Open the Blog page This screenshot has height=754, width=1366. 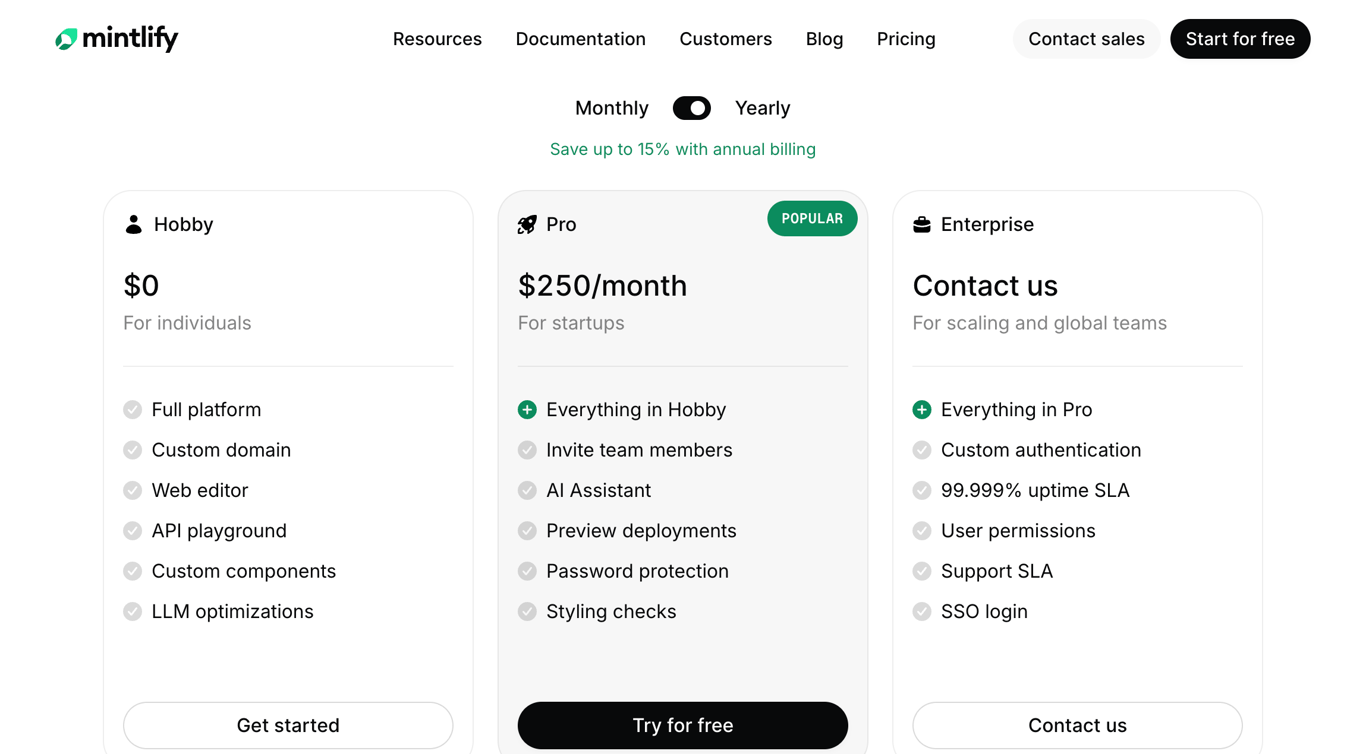(x=824, y=39)
